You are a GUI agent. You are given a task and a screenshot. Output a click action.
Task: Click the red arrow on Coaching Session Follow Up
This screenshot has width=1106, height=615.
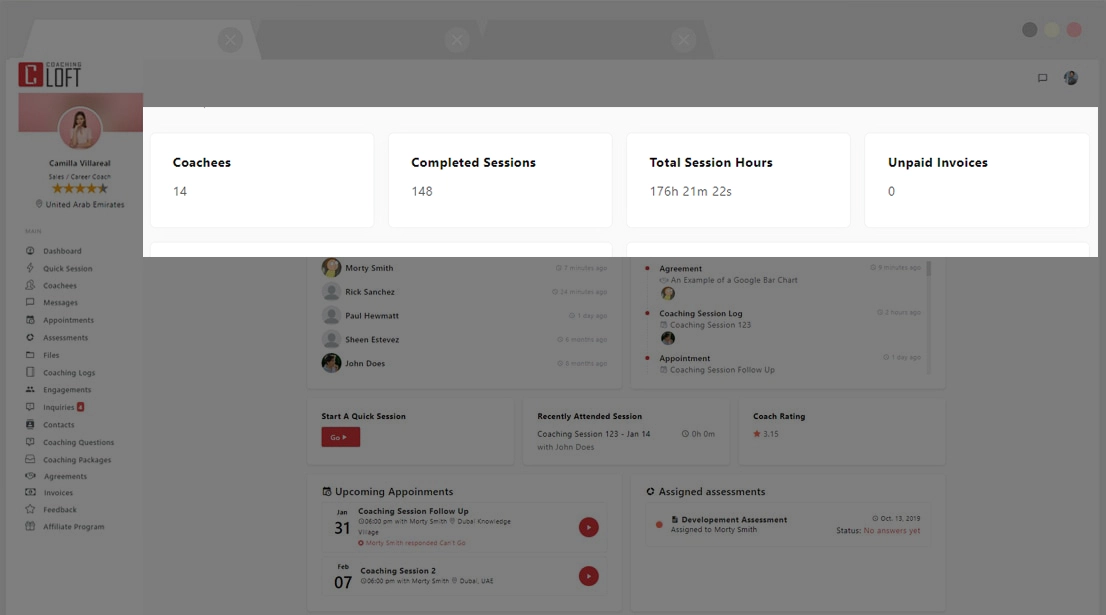tap(589, 527)
